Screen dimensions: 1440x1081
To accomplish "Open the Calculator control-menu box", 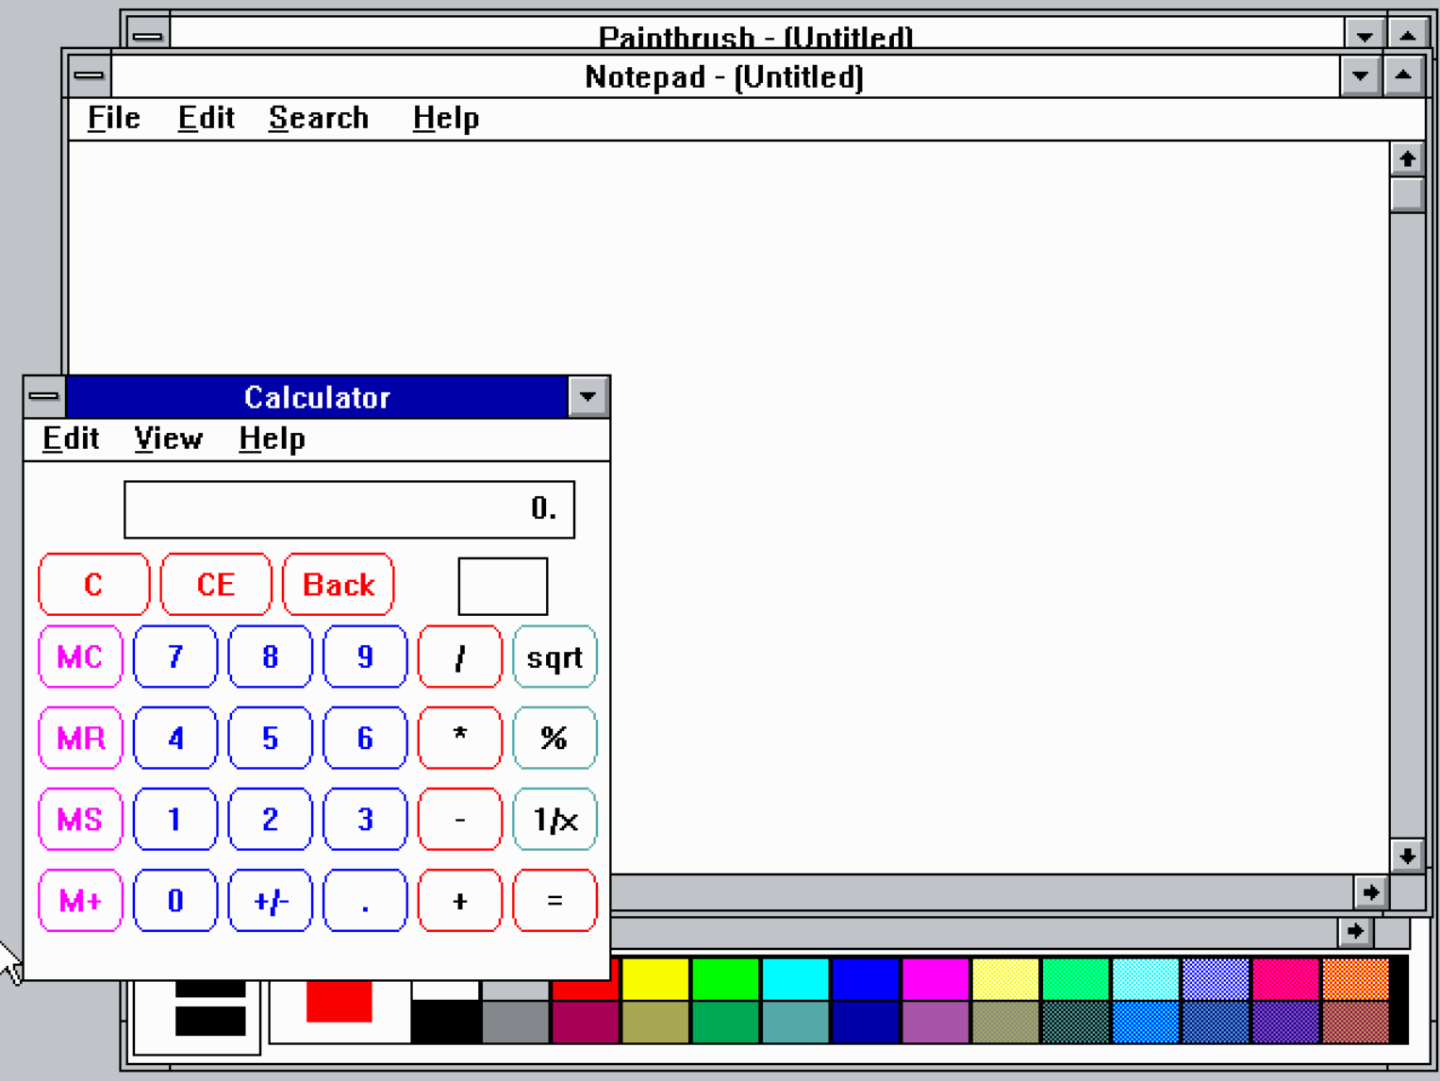I will (x=42, y=396).
